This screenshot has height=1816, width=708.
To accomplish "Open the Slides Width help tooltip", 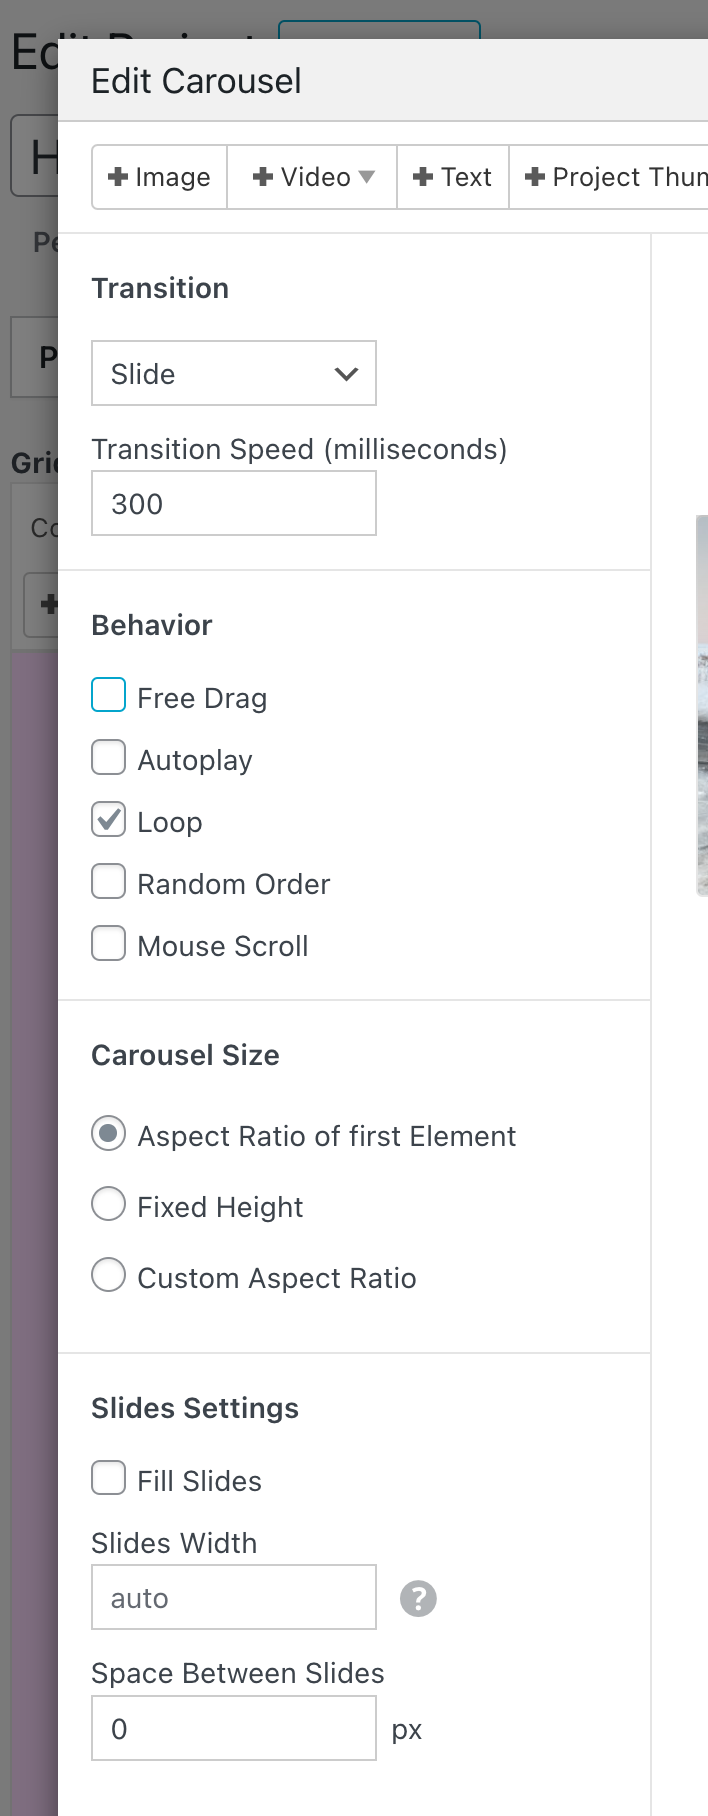I will [418, 1598].
